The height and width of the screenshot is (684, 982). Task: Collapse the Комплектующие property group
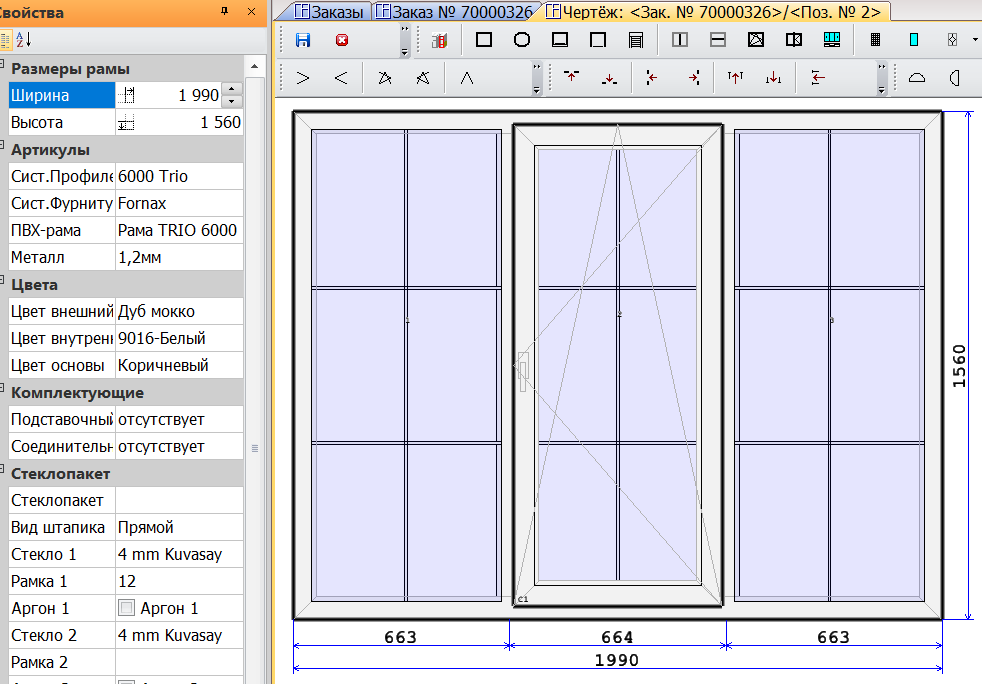[x=2, y=388]
